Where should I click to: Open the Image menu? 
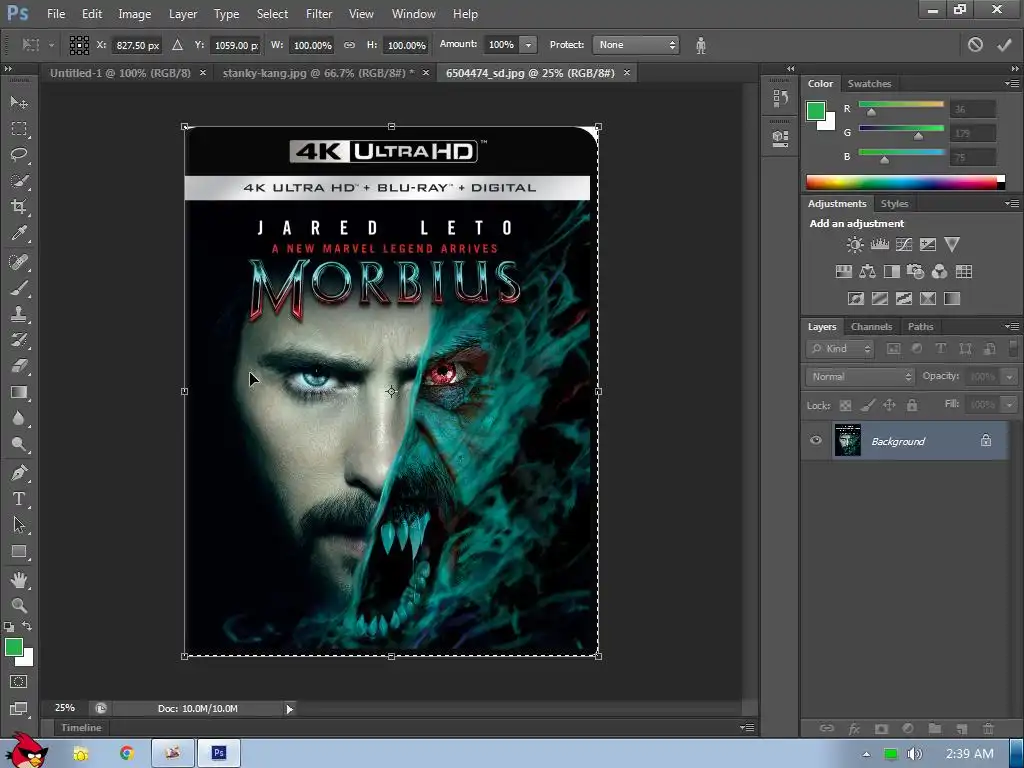pos(135,14)
